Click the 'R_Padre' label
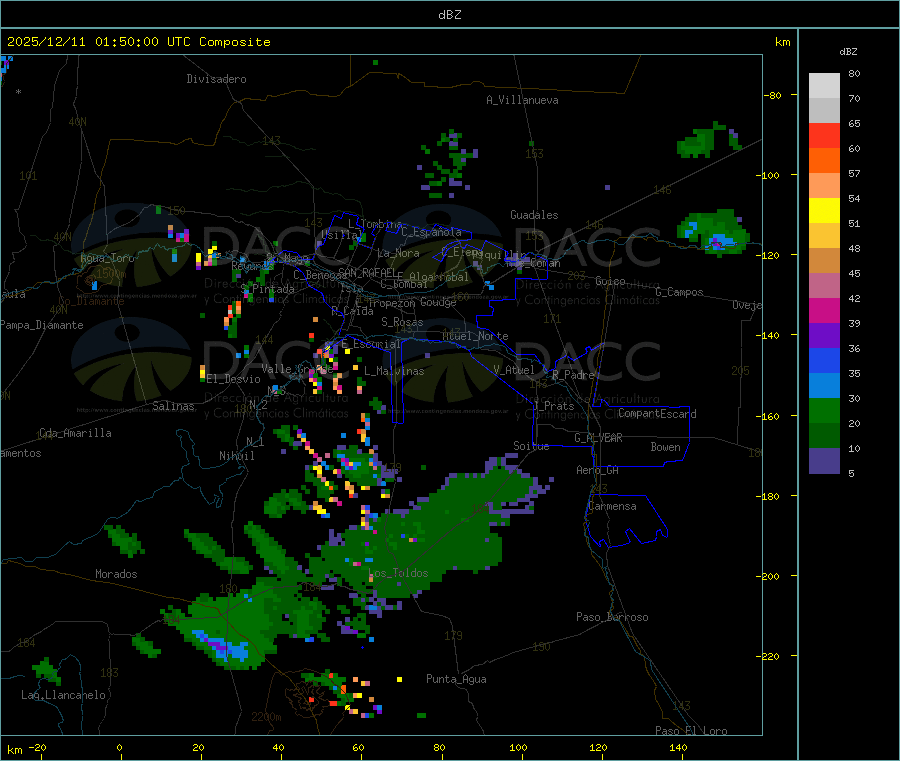The width and height of the screenshot is (900, 761). coord(573,375)
